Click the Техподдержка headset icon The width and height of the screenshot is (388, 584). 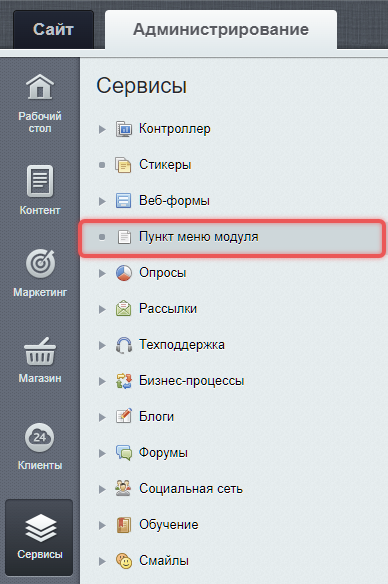124,345
